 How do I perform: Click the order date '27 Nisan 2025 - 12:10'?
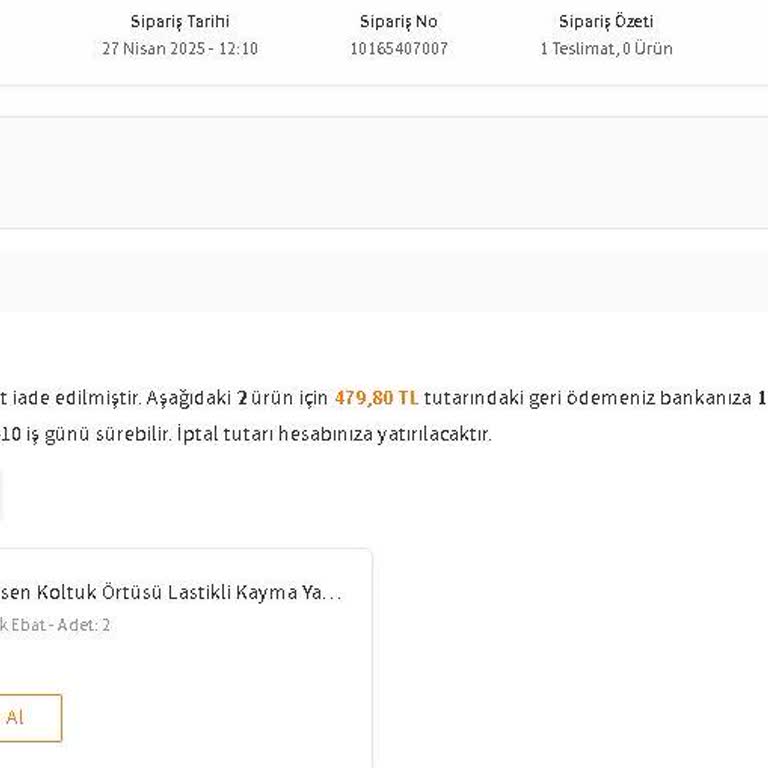pyautogui.click(x=180, y=48)
